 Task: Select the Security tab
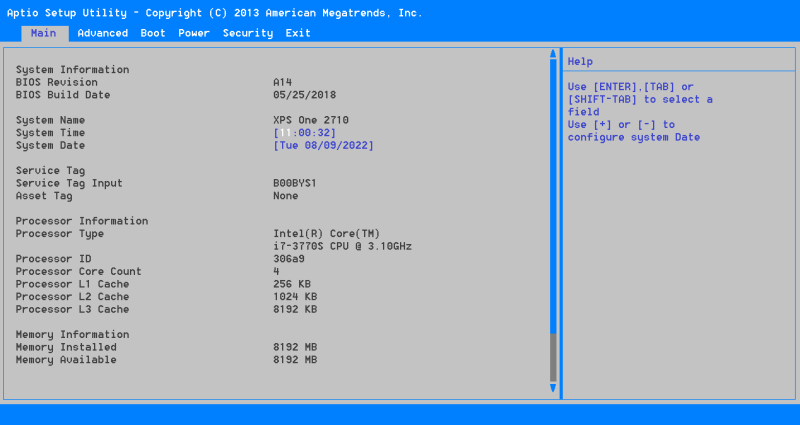point(248,33)
